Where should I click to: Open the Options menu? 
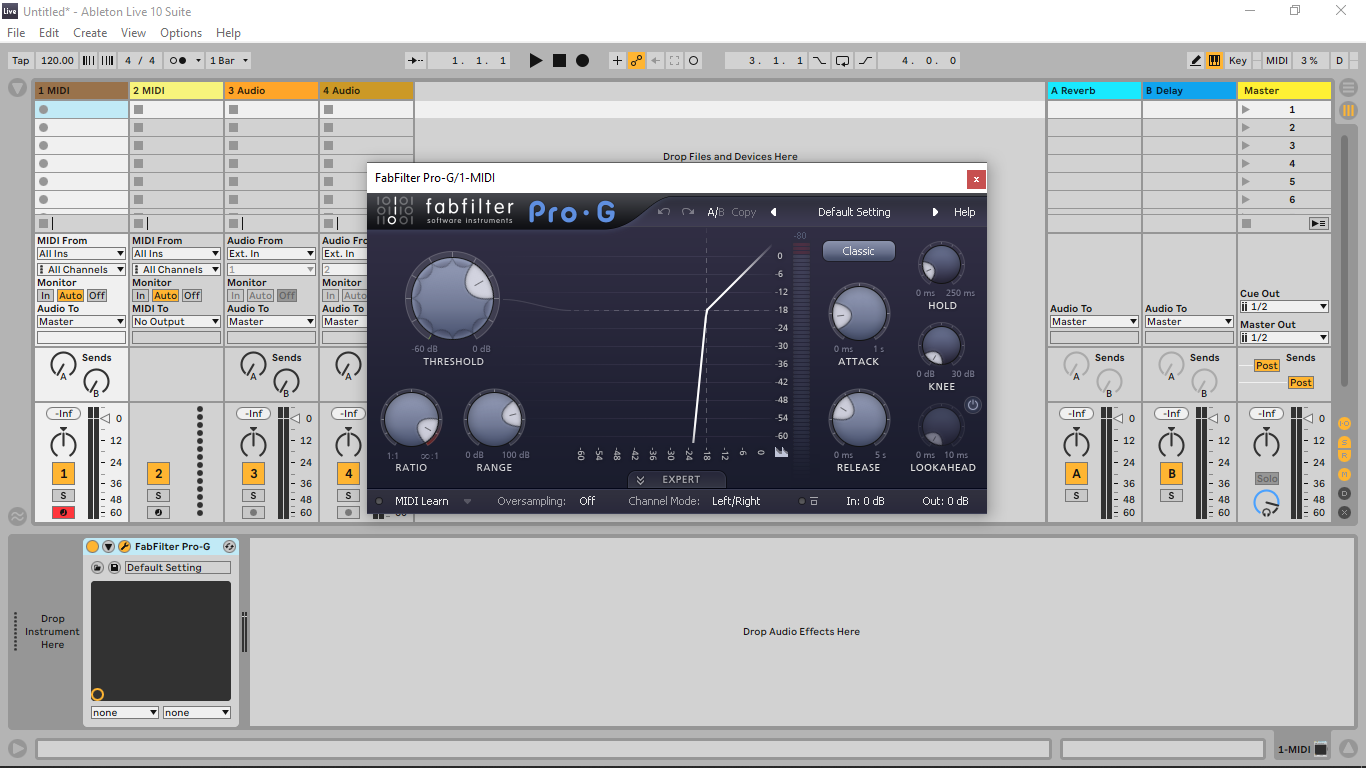[181, 33]
